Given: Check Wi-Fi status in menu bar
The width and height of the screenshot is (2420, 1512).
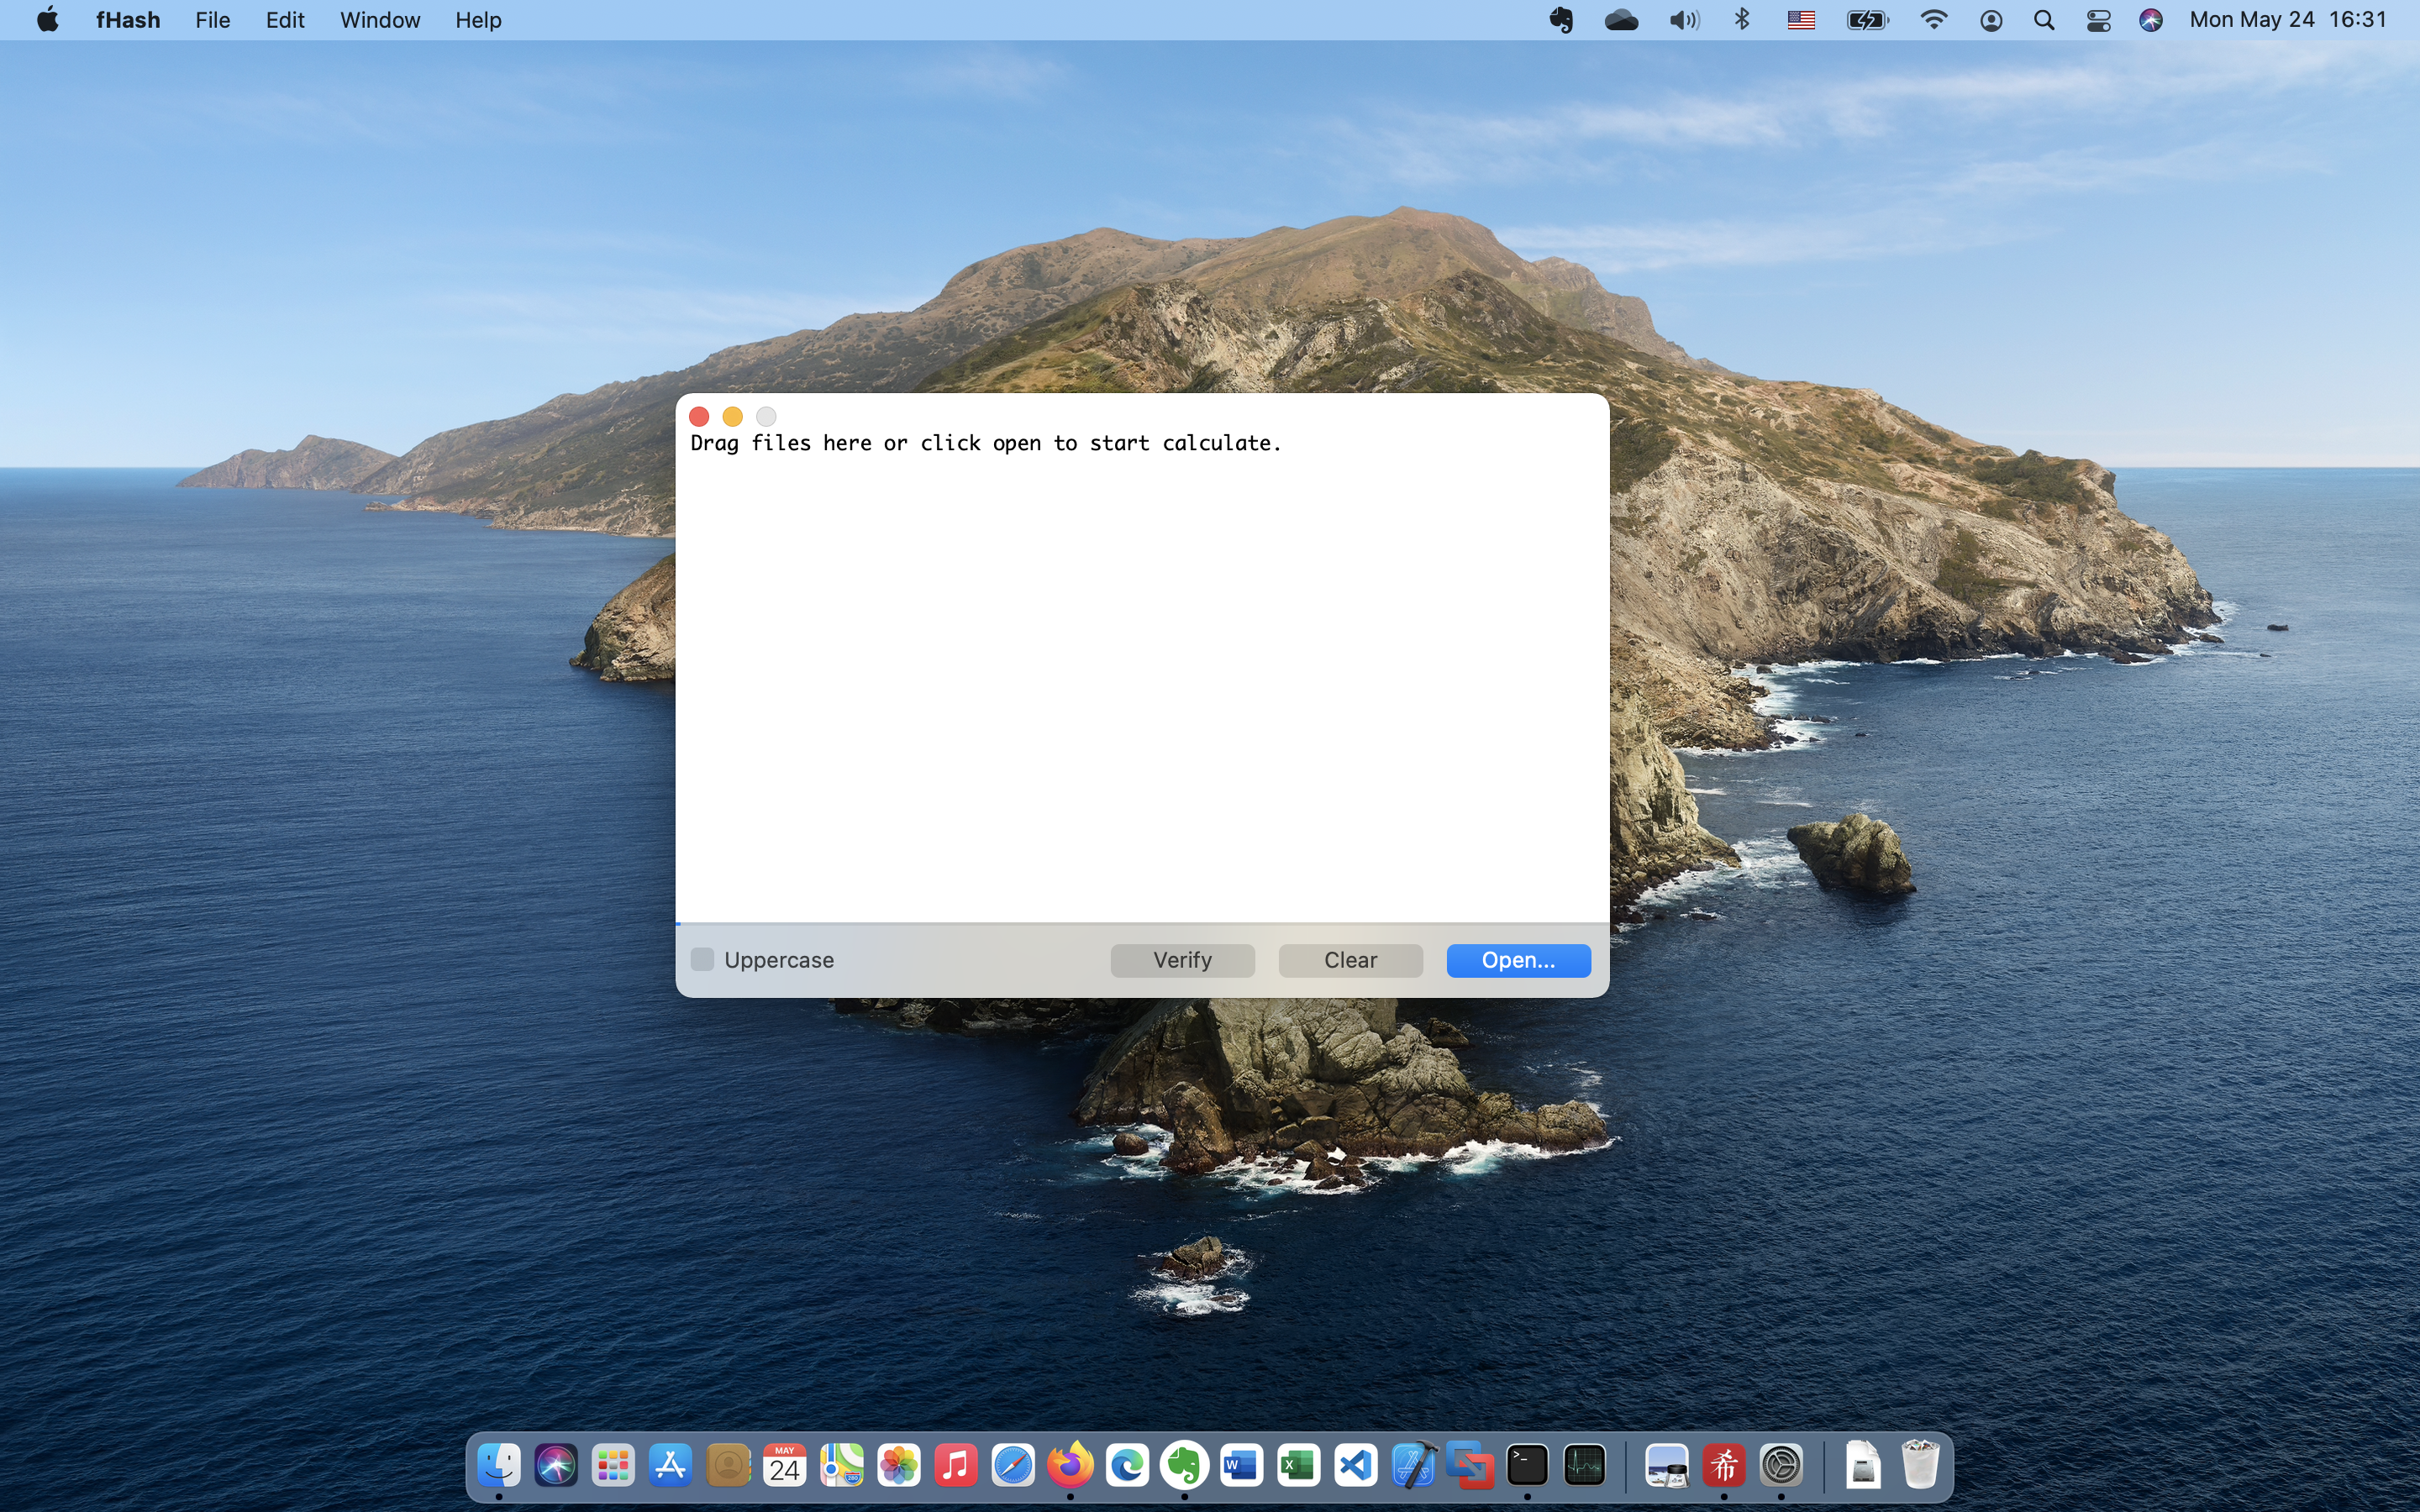Looking at the screenshot, I should point(1934,19).
